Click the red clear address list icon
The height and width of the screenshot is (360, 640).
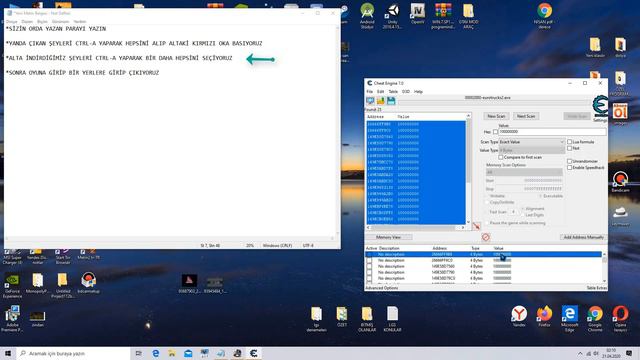[485, 237]
